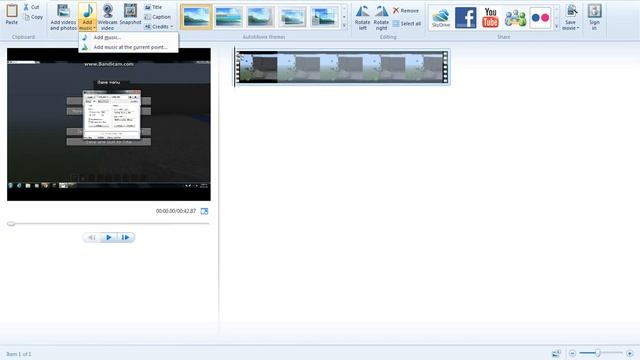The height and width of the screenshot is (360, 640).
Task: Click the video preview monitor
Action: (x=109, y=124)
